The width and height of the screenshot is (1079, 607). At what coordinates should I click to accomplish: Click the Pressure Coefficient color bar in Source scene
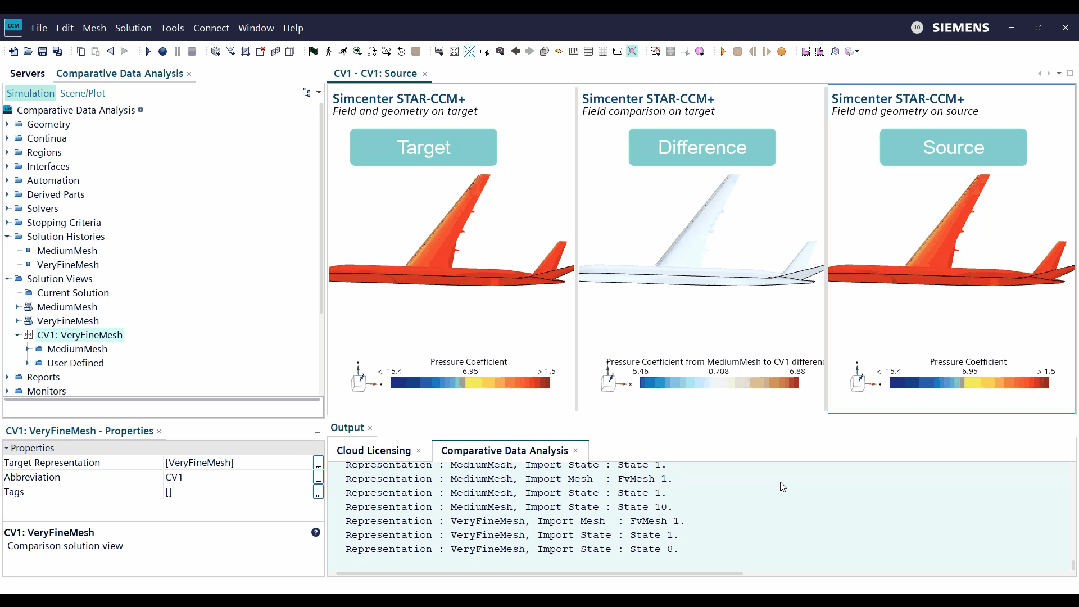[x=969, y=383]
